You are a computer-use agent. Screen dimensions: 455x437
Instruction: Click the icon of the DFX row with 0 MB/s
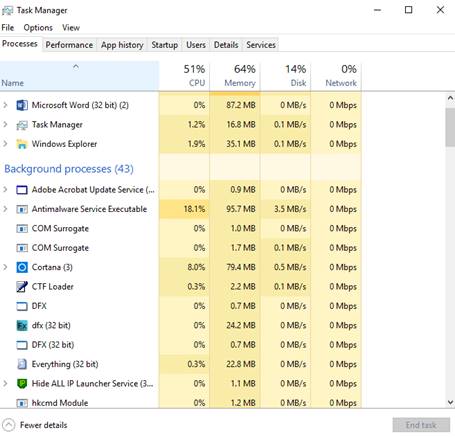tap(22, 306)
